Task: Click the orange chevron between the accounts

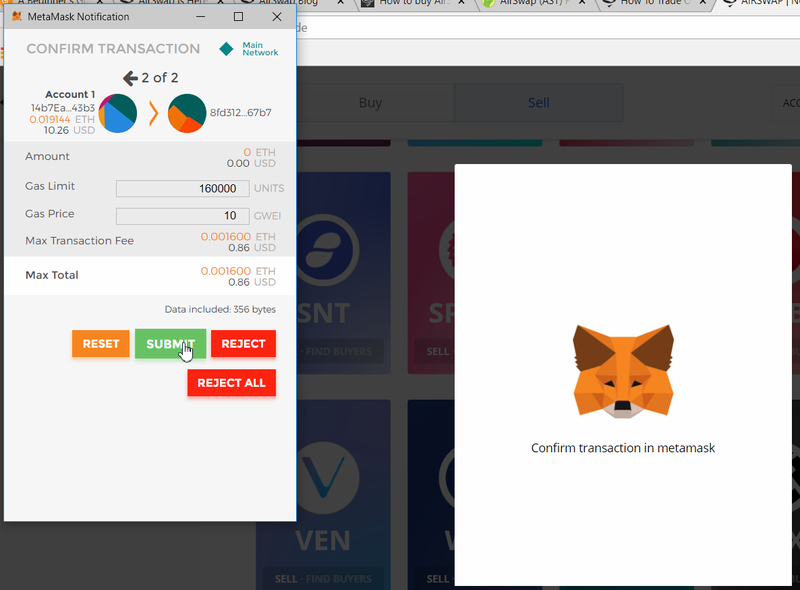Action: tap(153, 113)
